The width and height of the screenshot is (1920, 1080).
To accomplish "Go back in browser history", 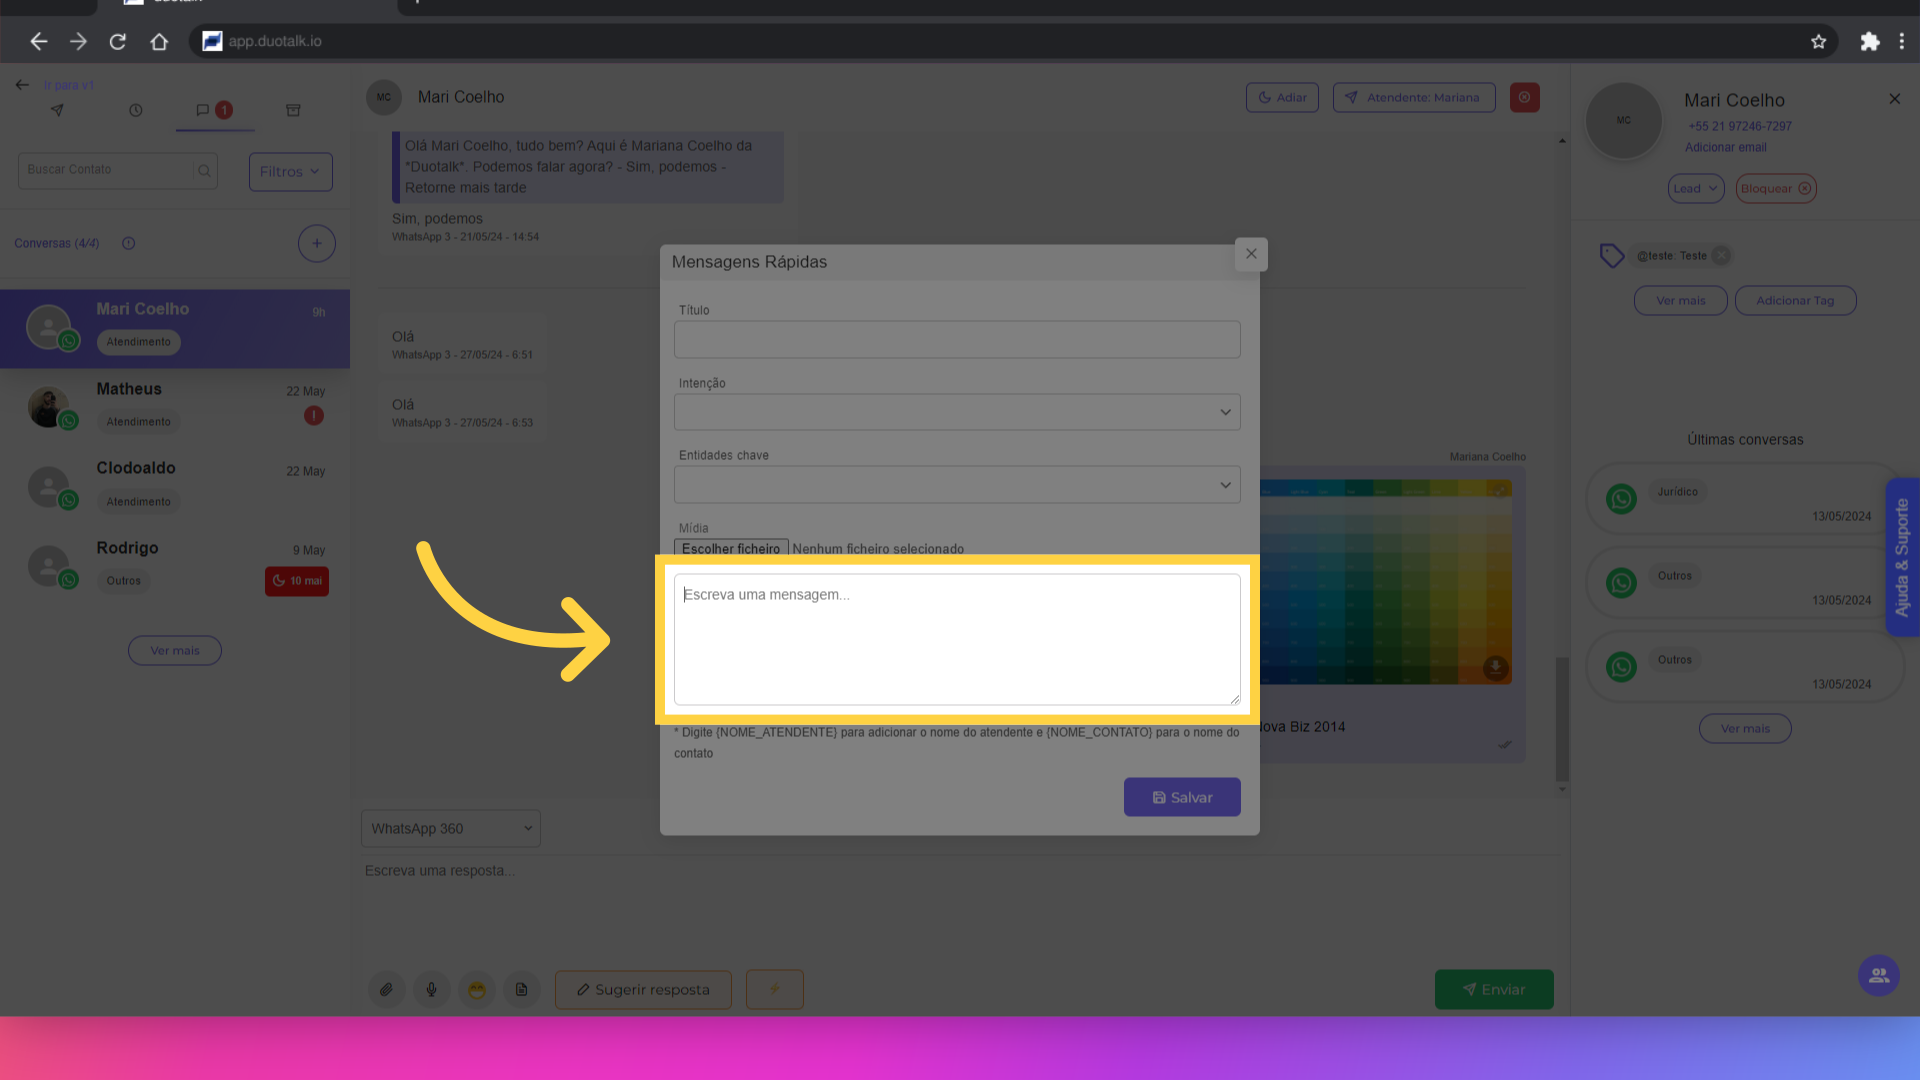I will (38, 41).
